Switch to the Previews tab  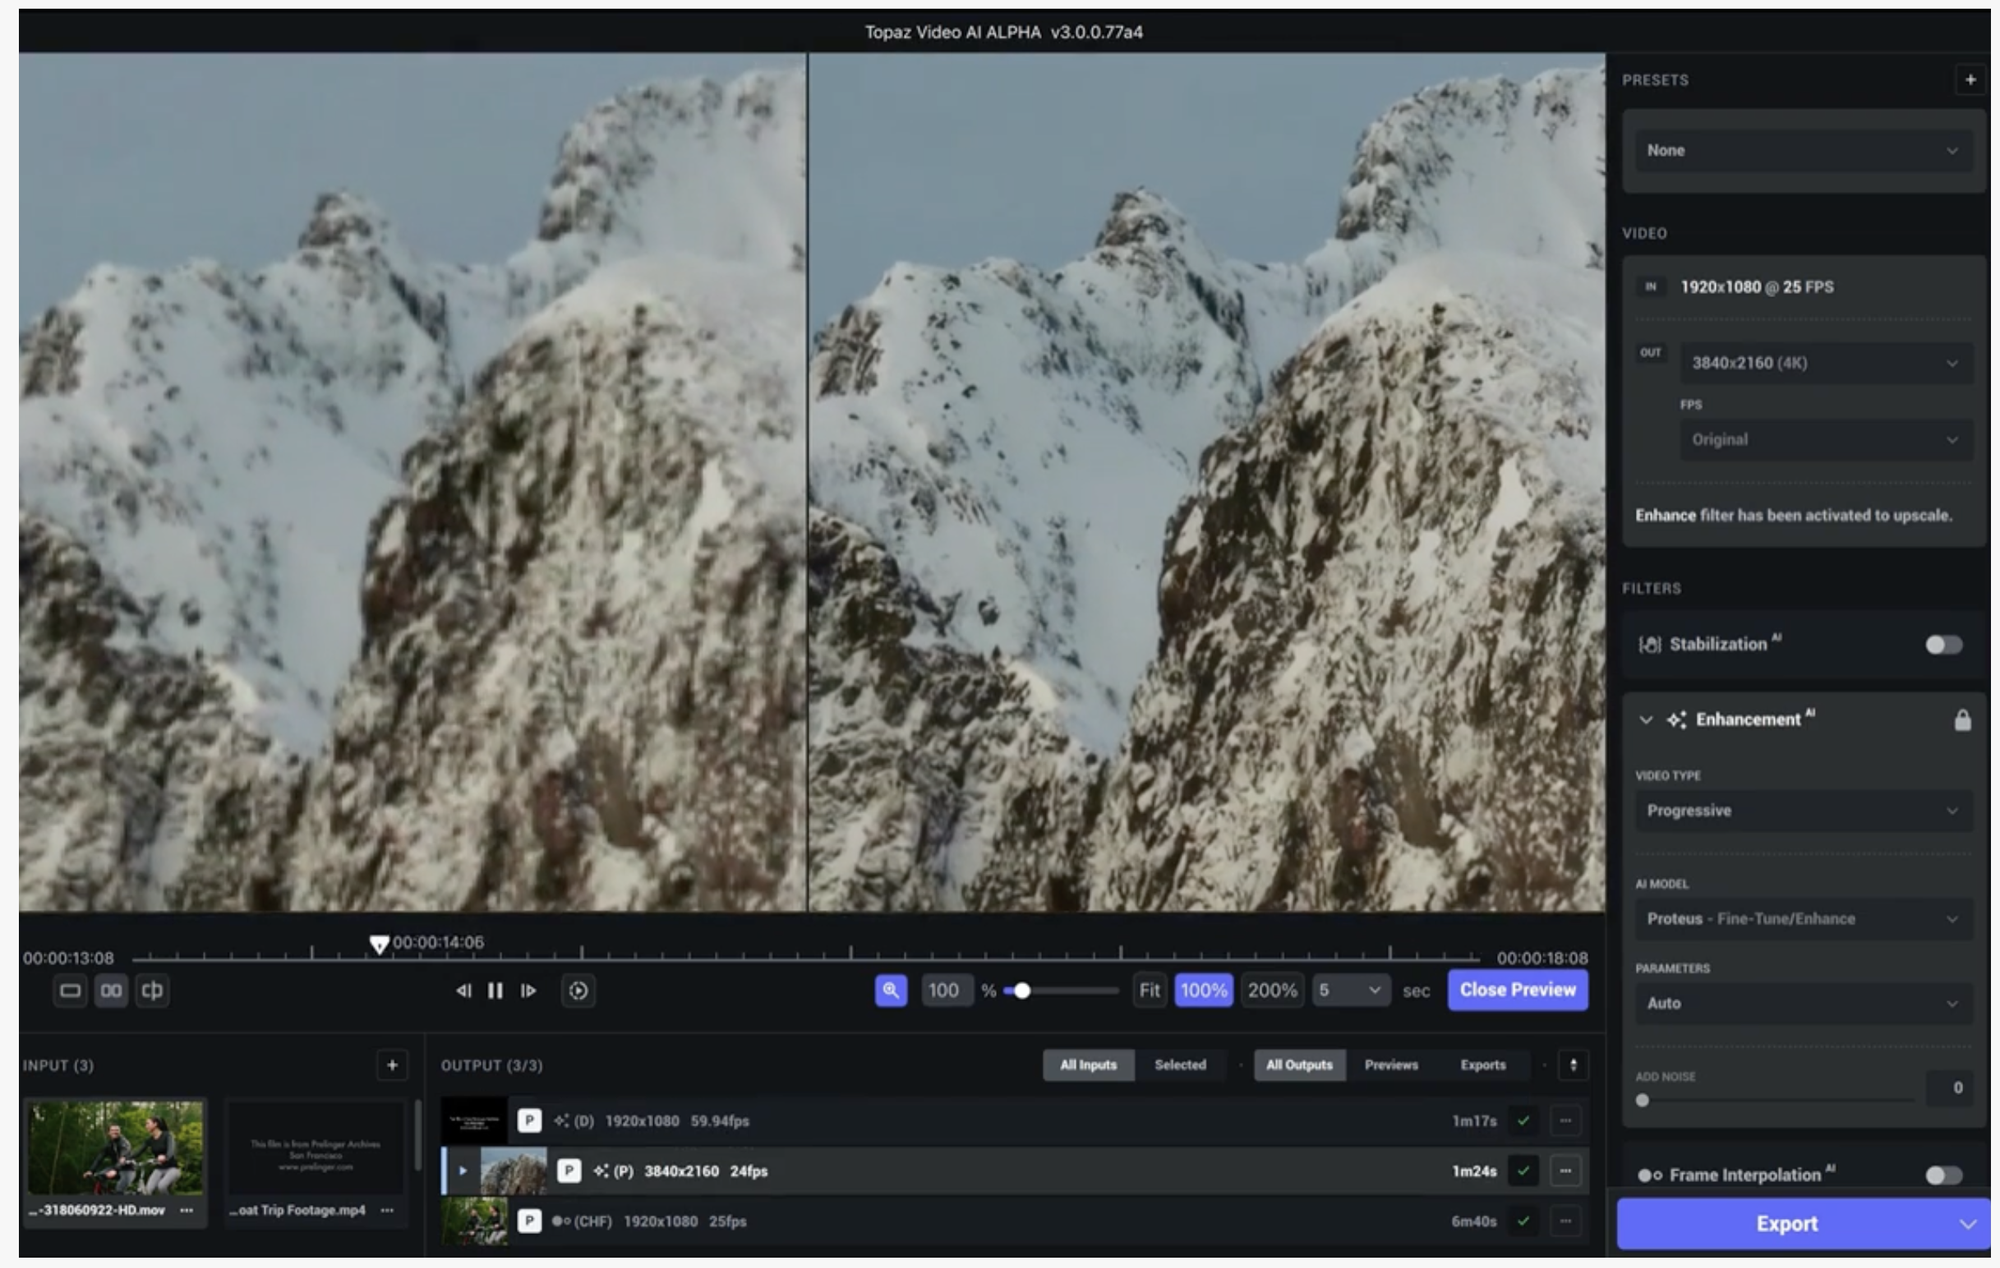click(1391, 1065)
